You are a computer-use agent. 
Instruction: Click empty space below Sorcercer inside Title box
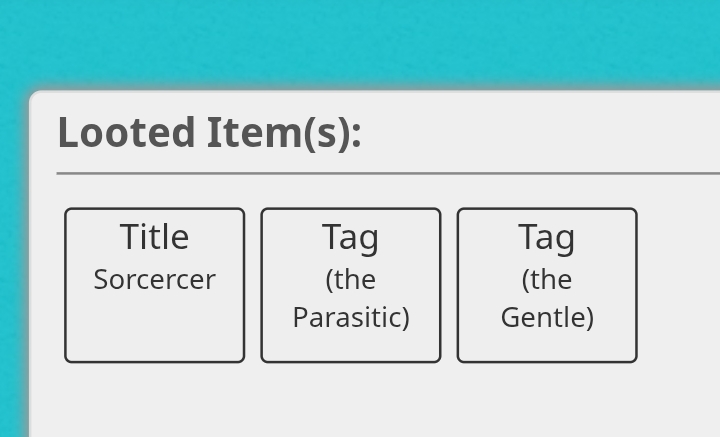point(155,328)
